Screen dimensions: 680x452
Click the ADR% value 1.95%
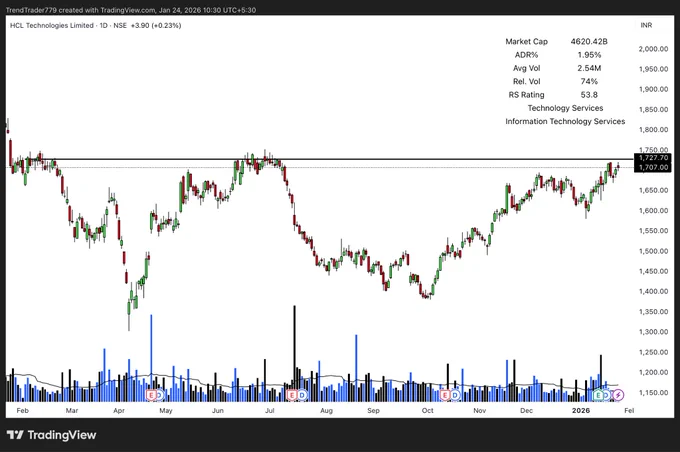point(589,55)
